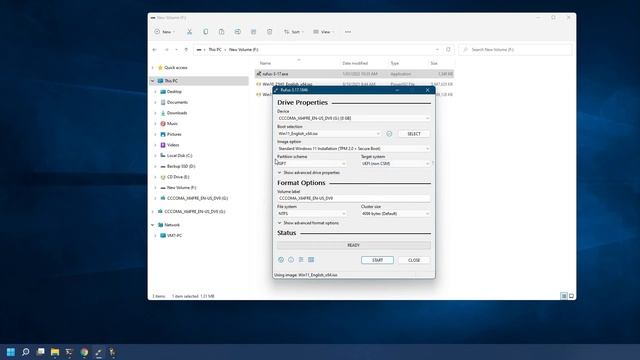Open the View menu in Explorer
Viewport: 640px width, 360px height.
coord(324,32)
